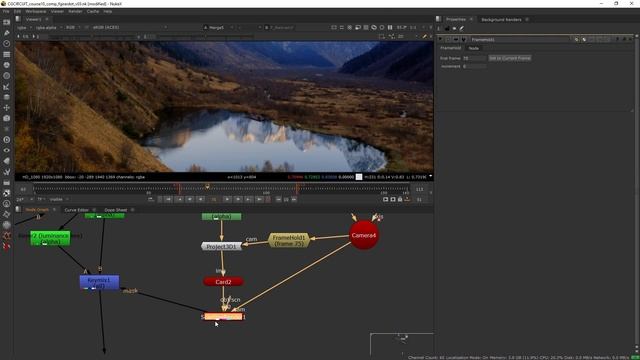Open the Workspace menu

click(x=36, y=11)
